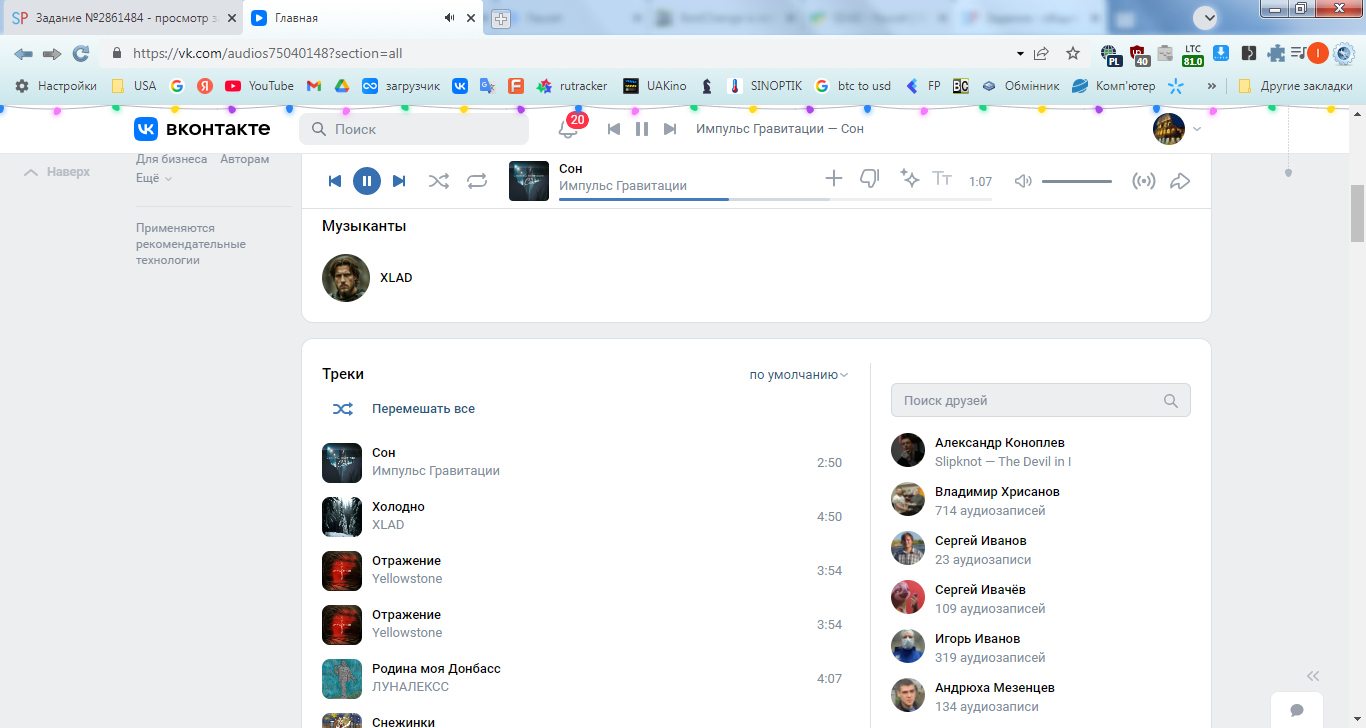Collapse the side panel with double chevron
The image size is (1366, 728).
[x=1313, y=676]
